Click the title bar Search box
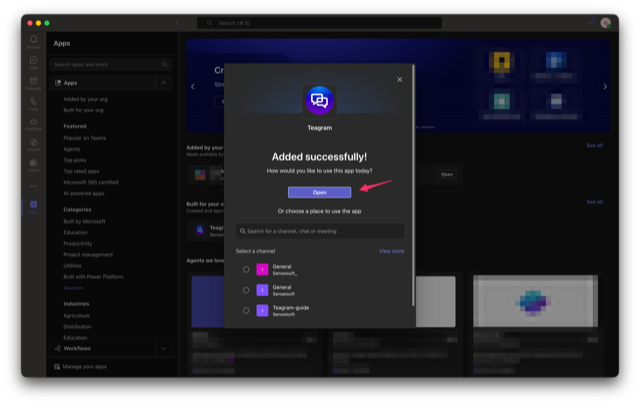Screen dimensions: 640x405 [319, 23]
